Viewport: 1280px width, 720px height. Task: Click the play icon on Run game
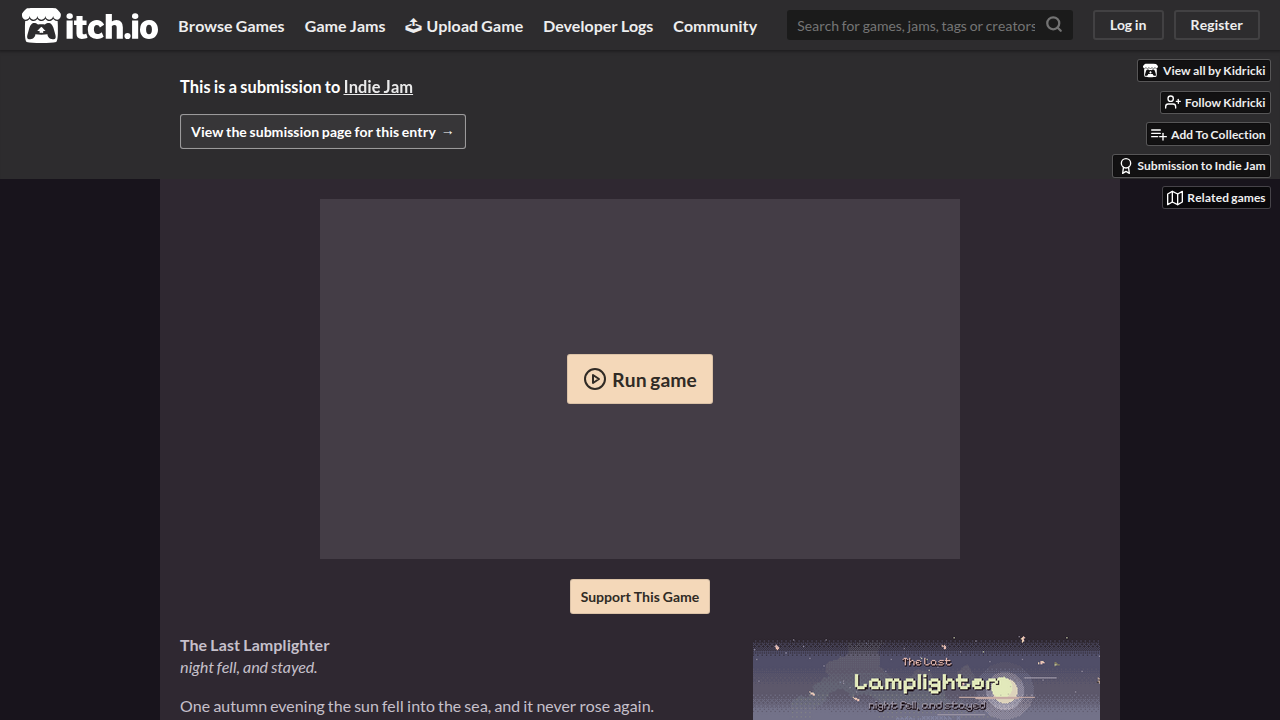595,379
